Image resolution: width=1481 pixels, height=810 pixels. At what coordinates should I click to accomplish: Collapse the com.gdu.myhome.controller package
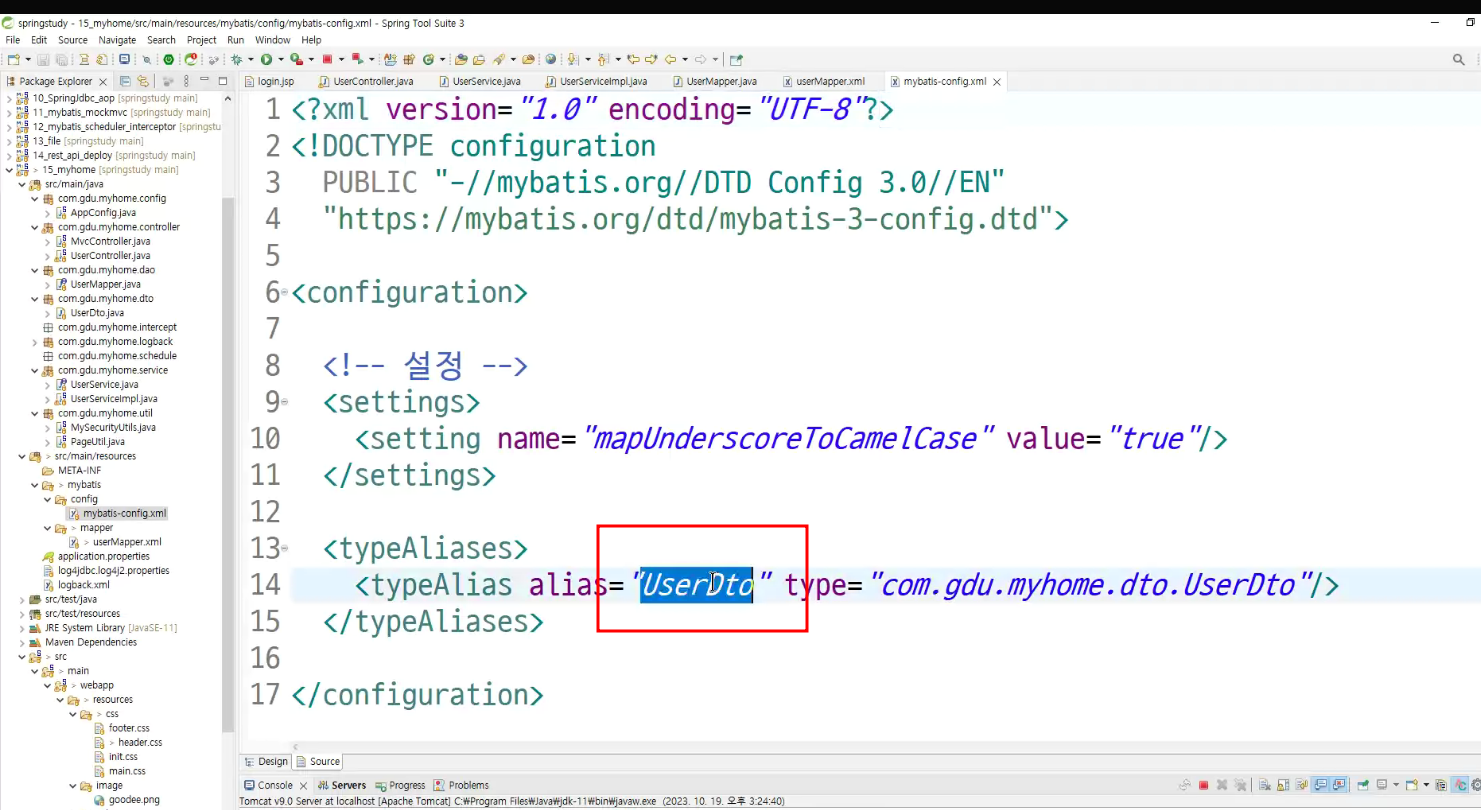(35, 227)
